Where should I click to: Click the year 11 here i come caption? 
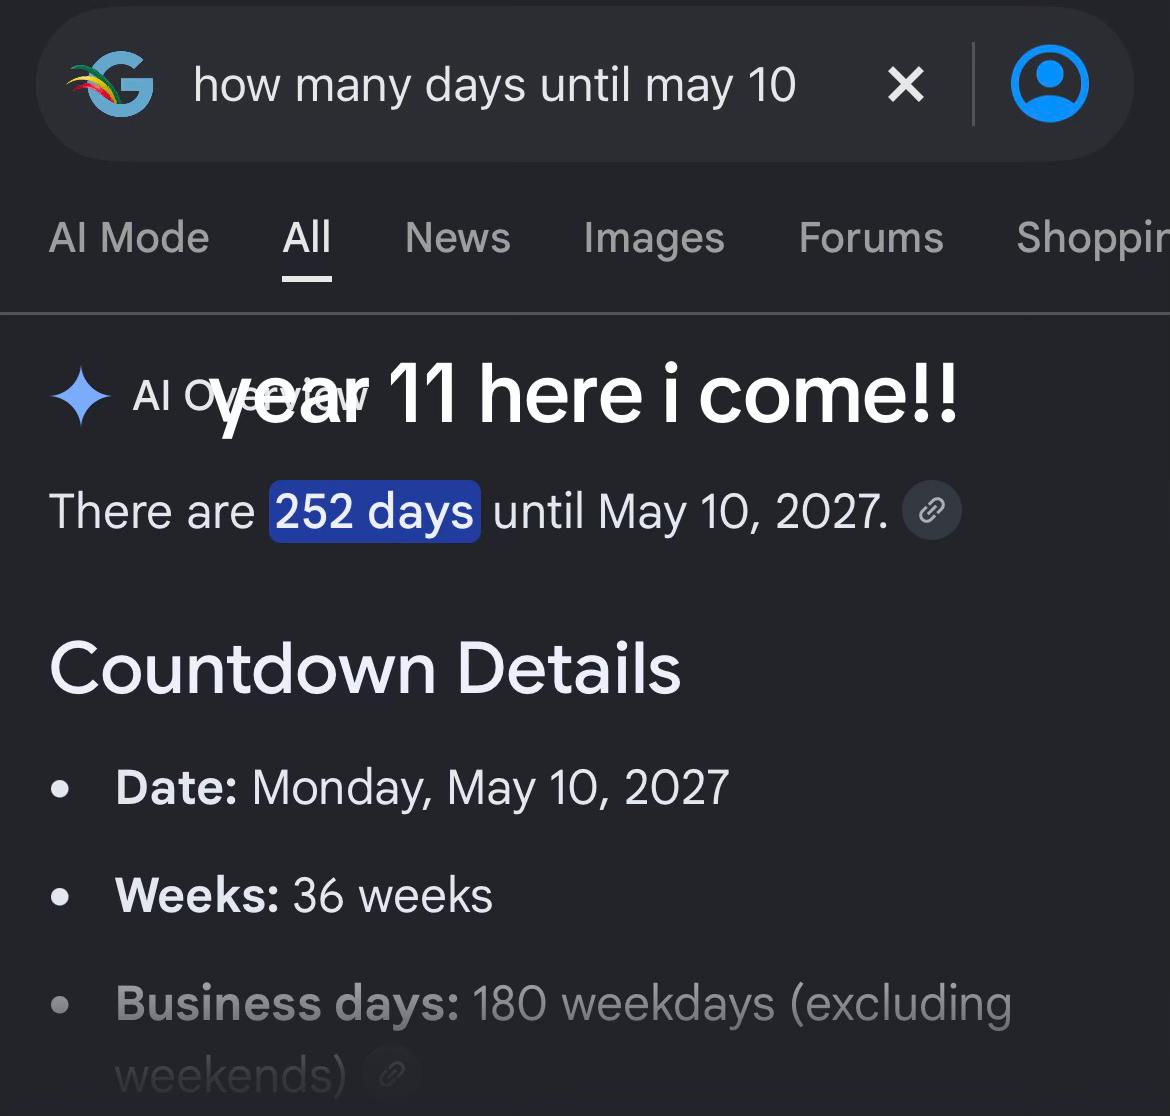pos(586,396)
